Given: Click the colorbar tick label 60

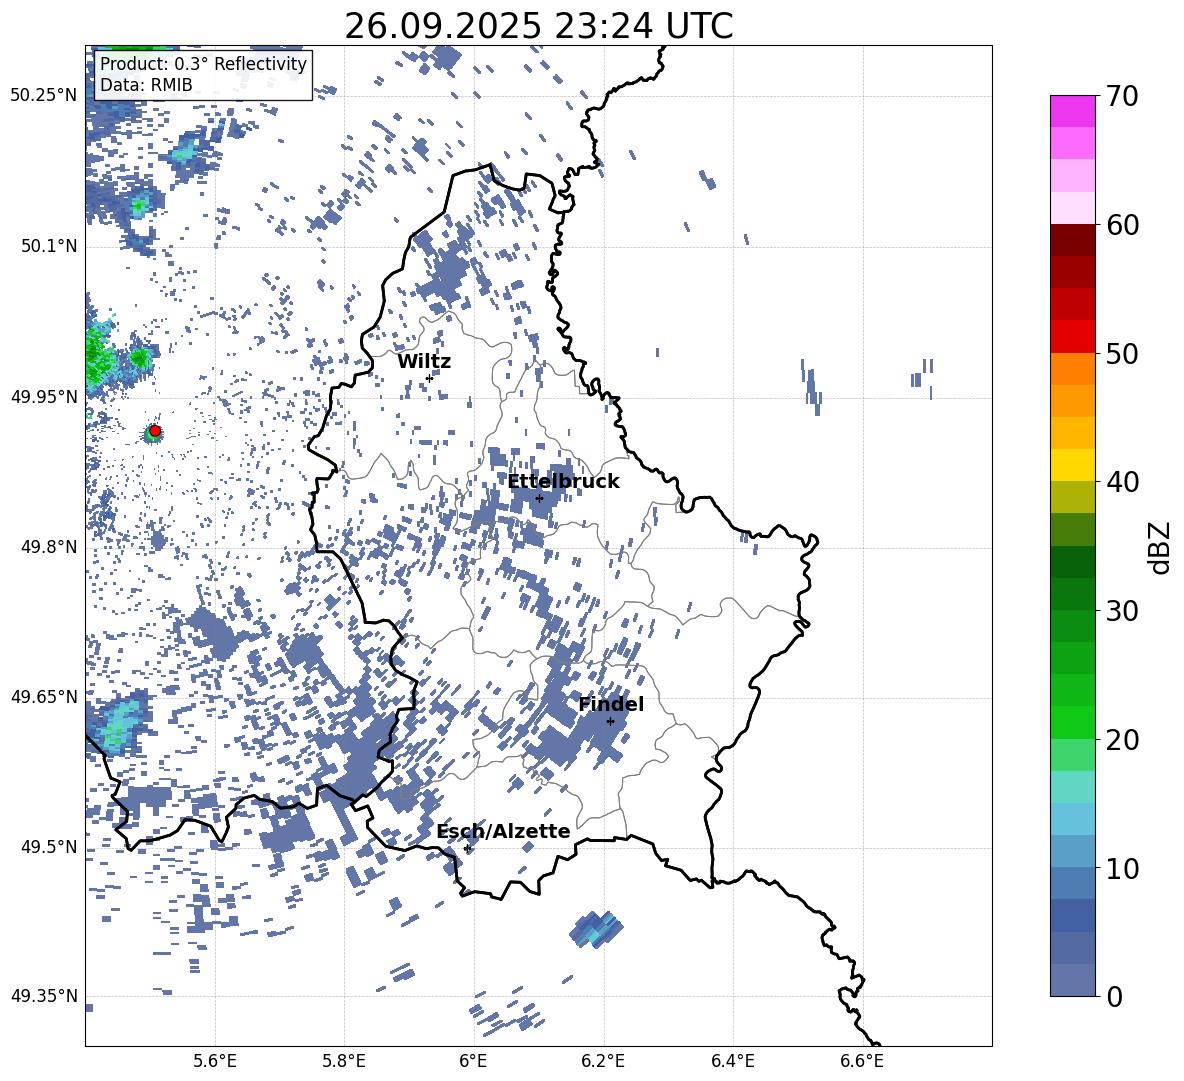Looking at the screenshot, I should [1122, 225].
